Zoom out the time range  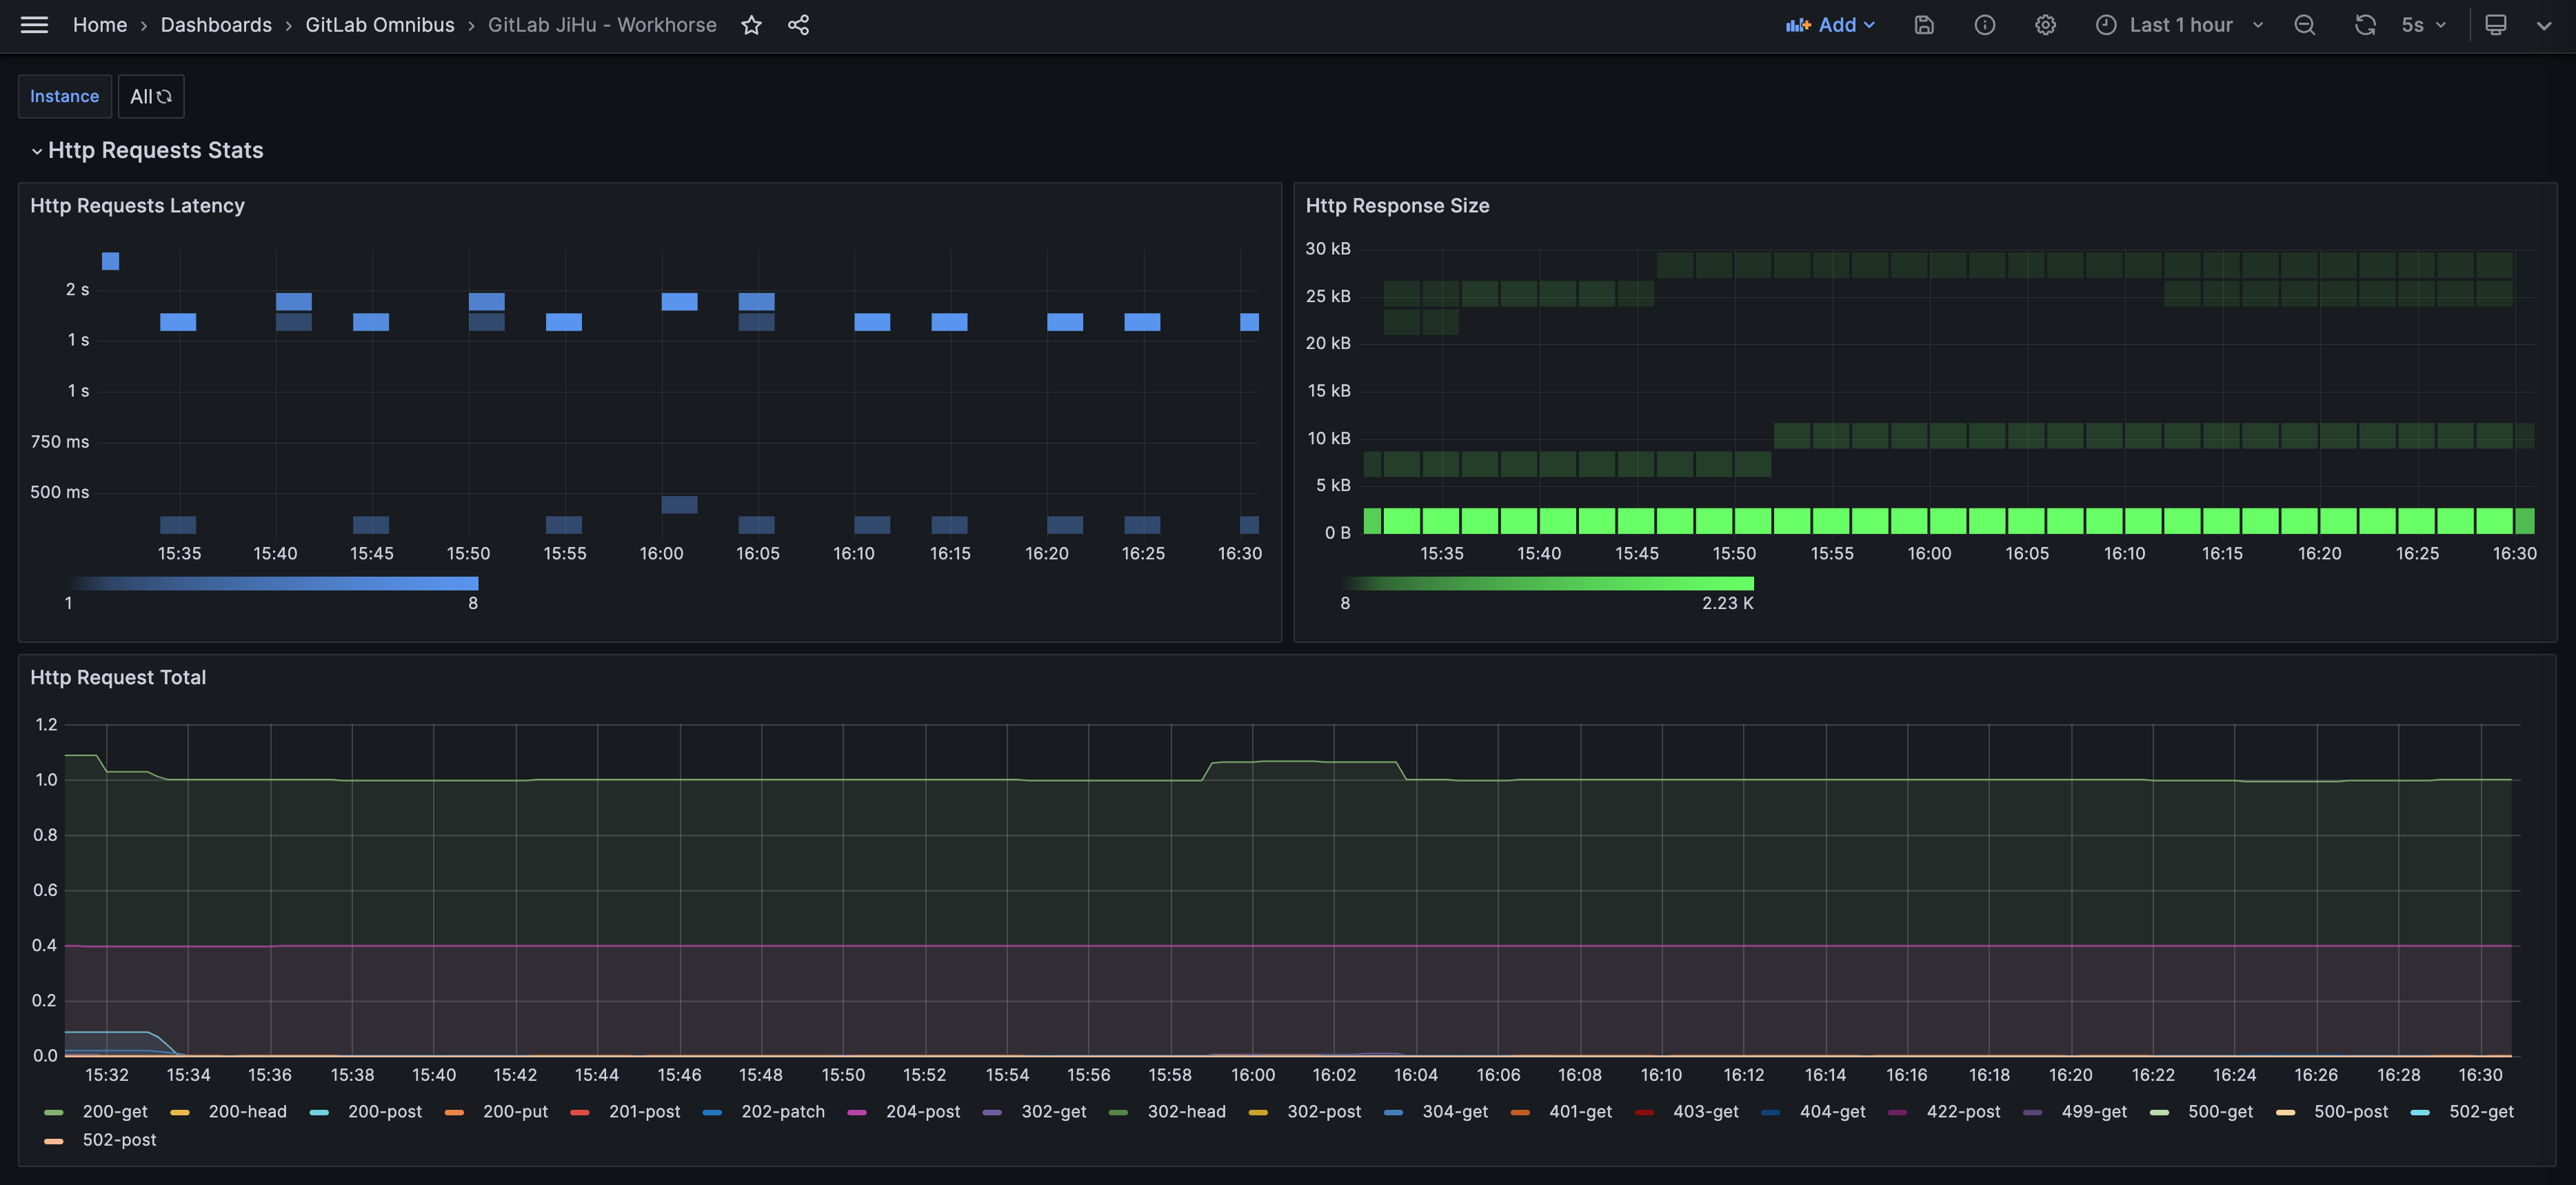coord(2304,25)
